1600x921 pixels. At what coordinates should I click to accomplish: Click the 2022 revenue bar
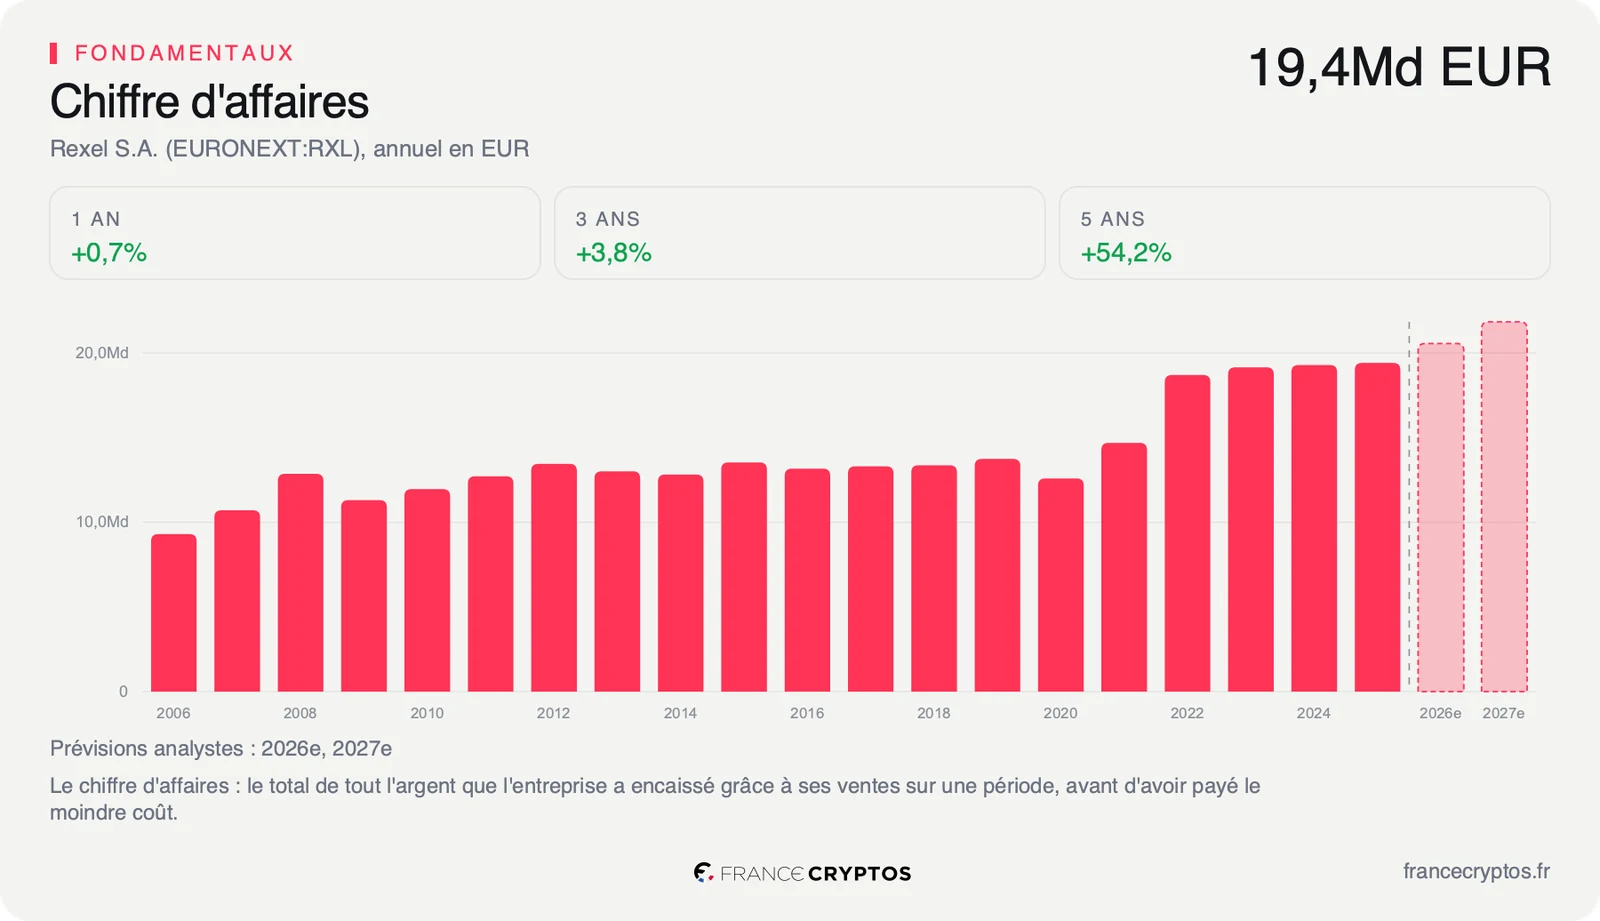1187,533
